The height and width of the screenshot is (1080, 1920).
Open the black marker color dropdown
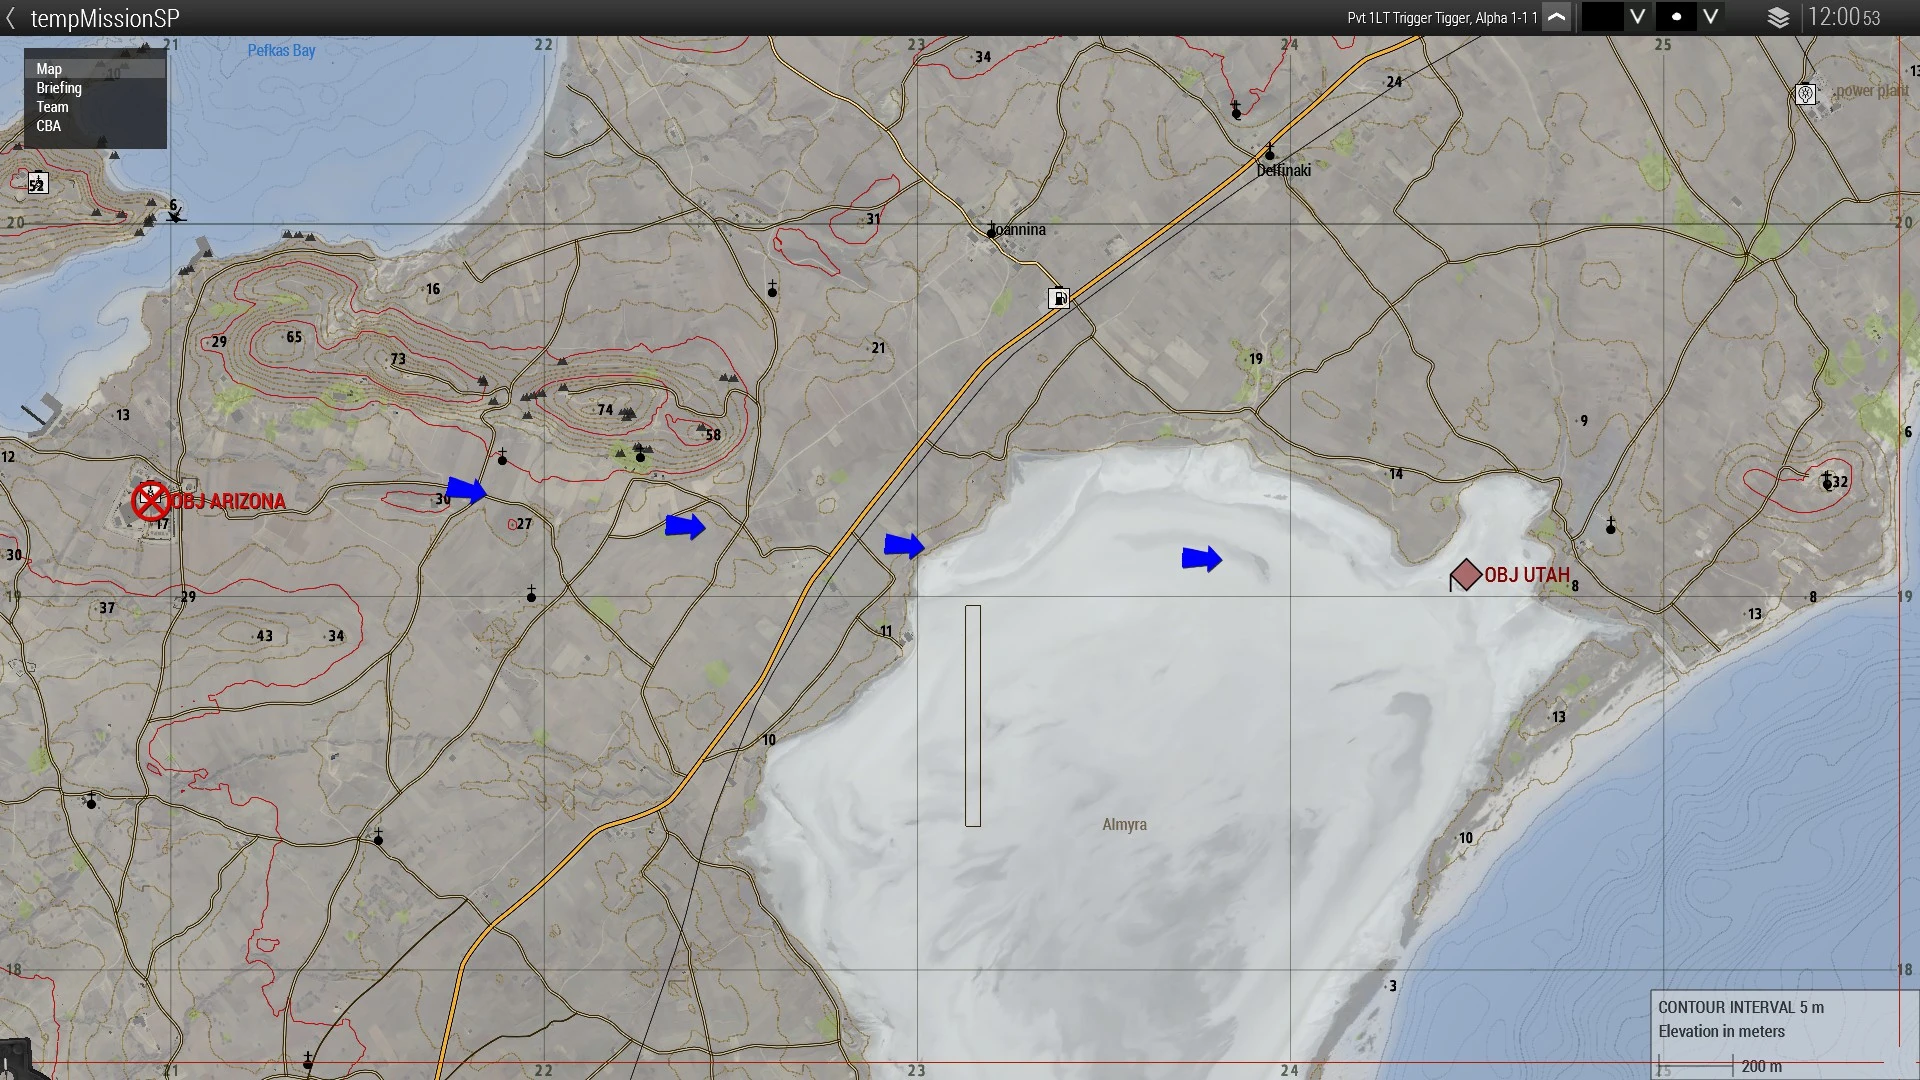click(1637, 18)
